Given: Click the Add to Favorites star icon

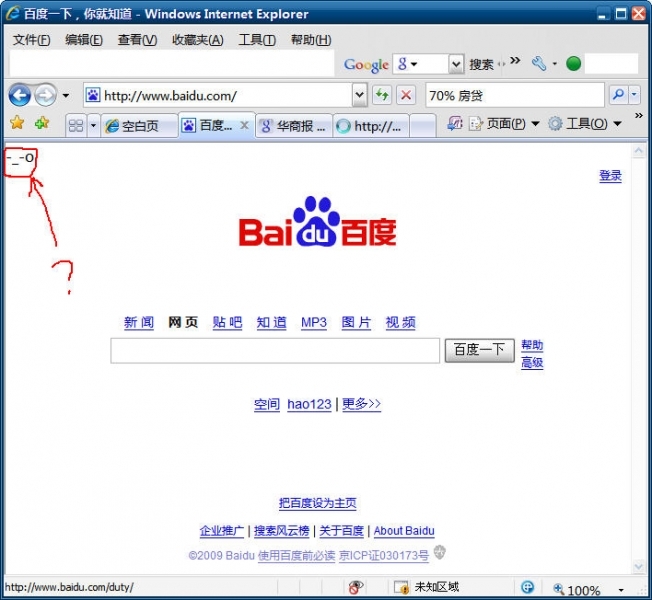Looking at the screenshot, I should click(x=42, y=123).
